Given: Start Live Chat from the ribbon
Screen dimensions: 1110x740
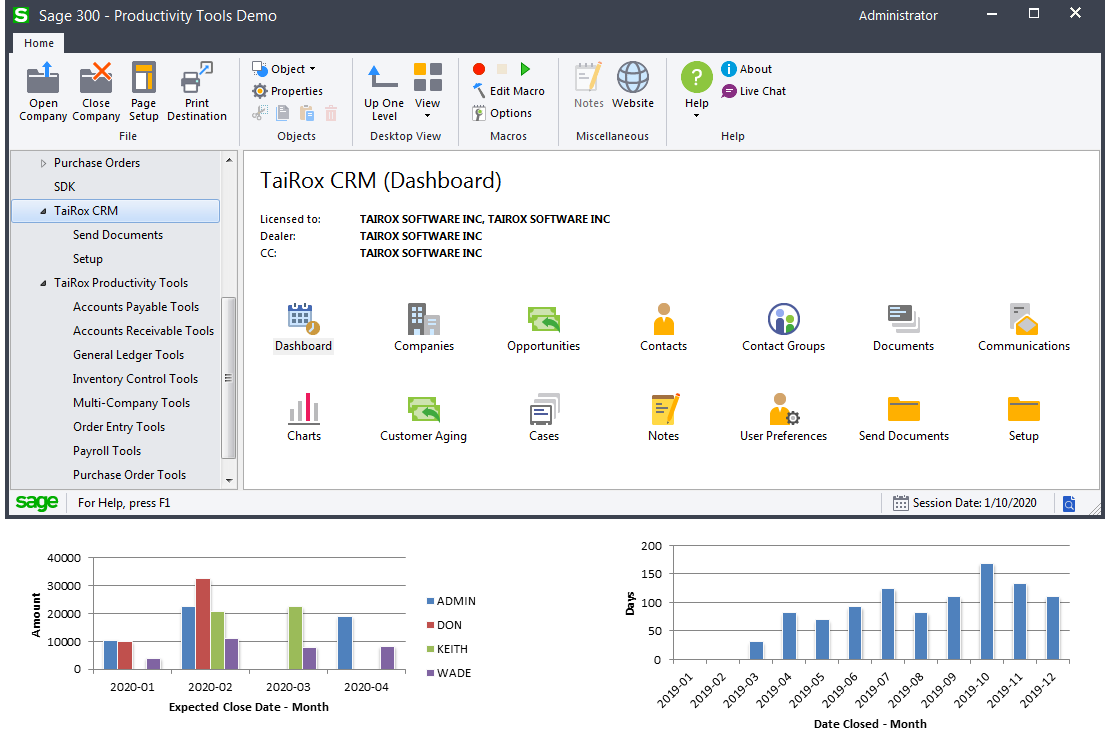Looking at the screenshot, I should 753,91.
